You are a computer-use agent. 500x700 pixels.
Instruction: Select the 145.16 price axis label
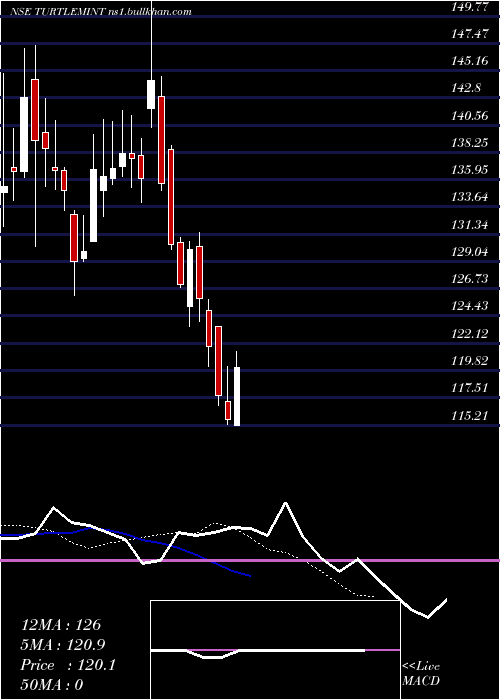coord(469,61)
